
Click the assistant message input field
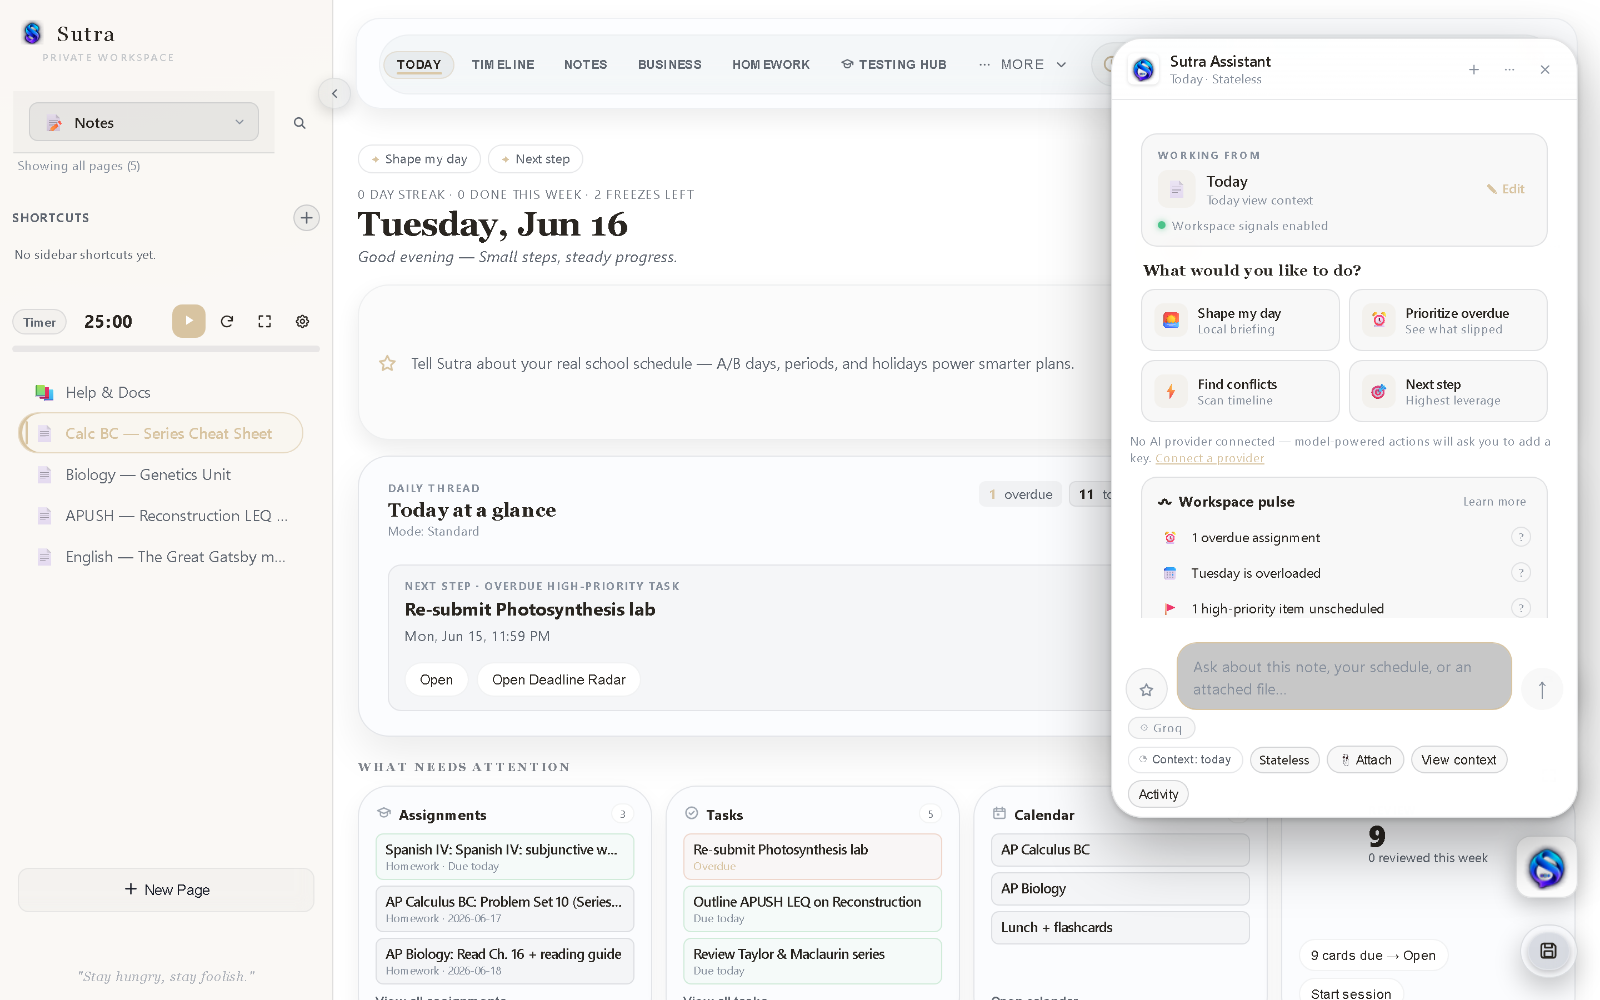point(1344,677)
